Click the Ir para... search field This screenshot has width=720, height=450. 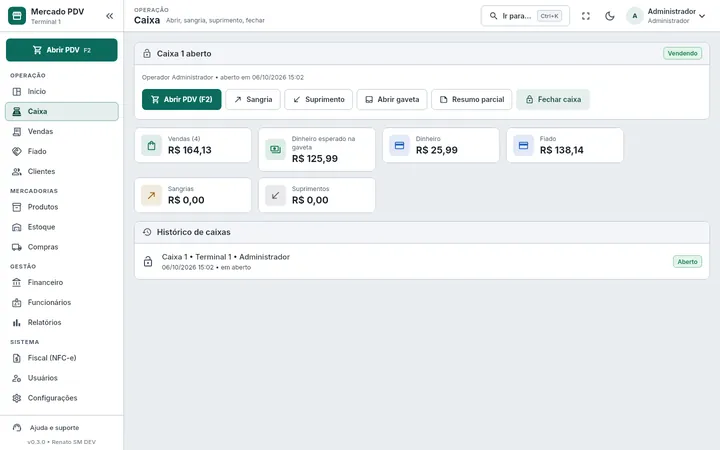coord(525,16)
